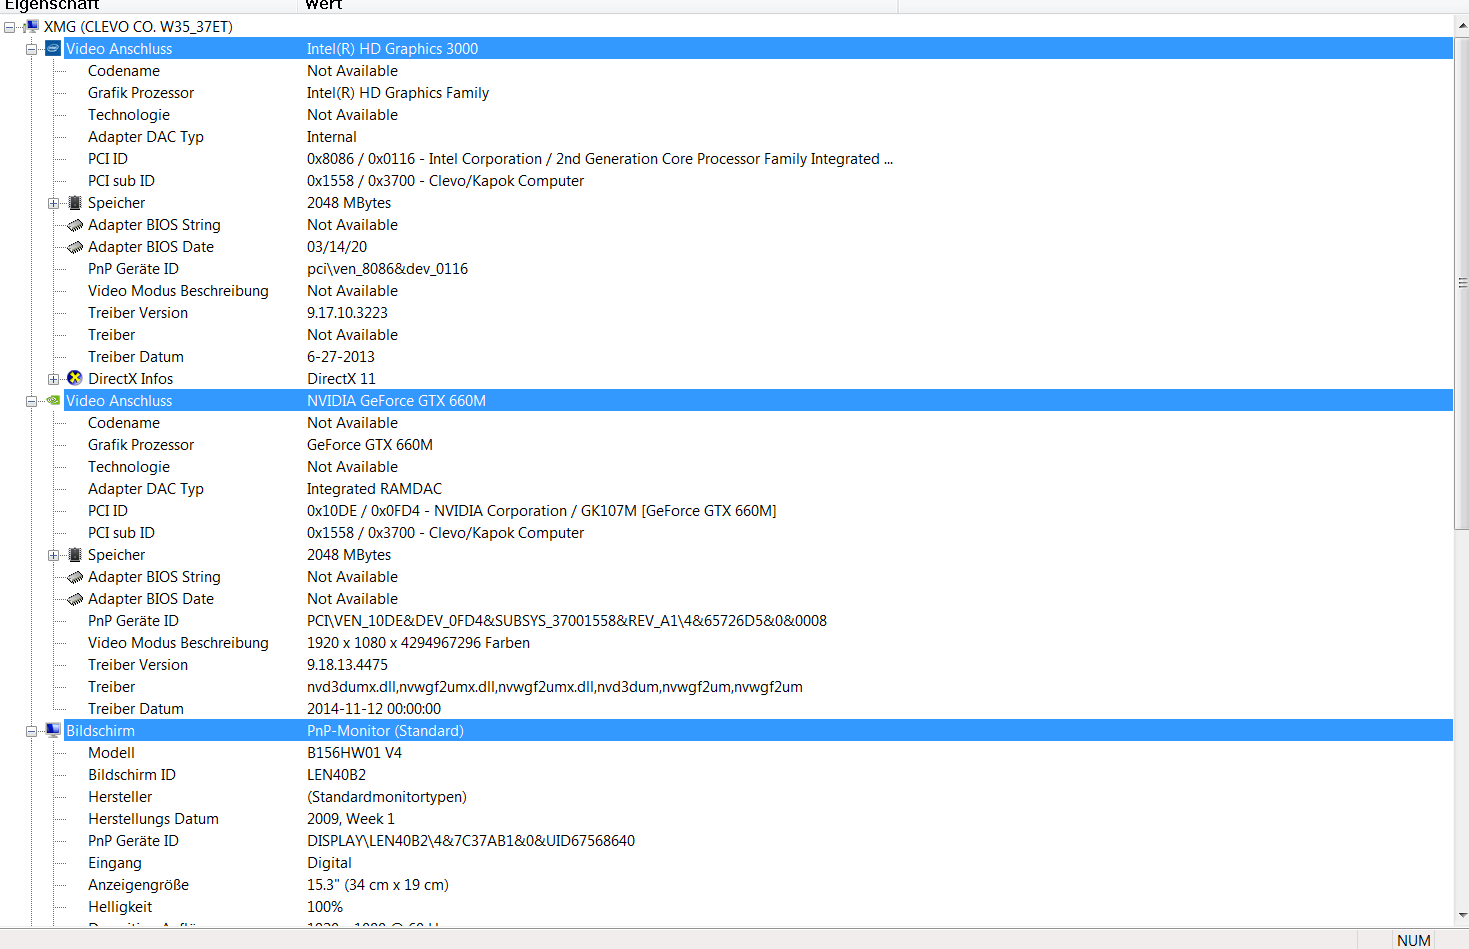
Task: Click the NVIDIA PnP Geräte ID PCI\VEN_10DE value
Action: tap(567, 621)
